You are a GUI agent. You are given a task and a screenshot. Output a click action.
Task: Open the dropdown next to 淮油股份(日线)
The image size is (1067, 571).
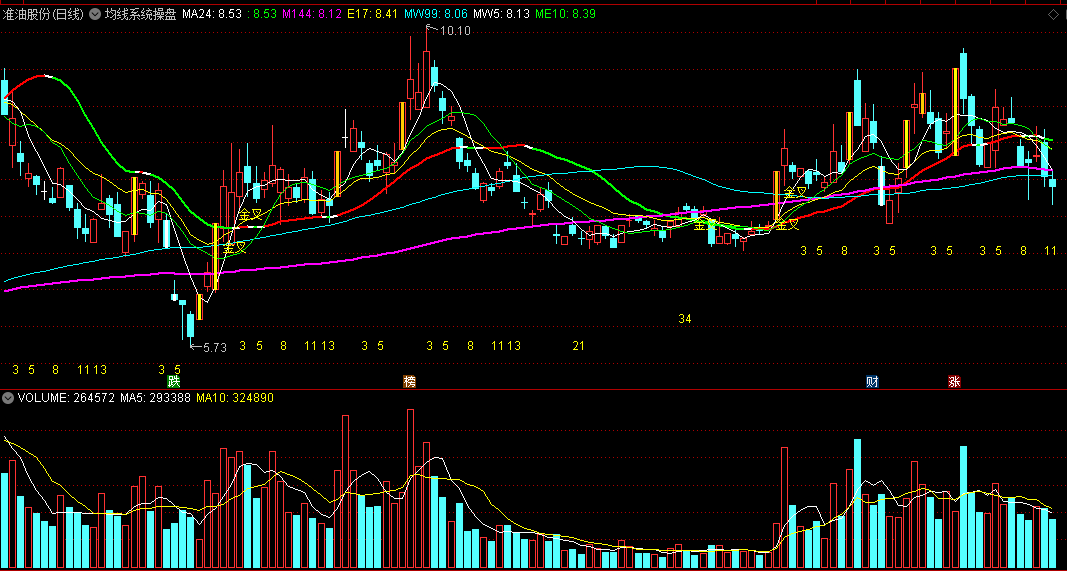95,14
